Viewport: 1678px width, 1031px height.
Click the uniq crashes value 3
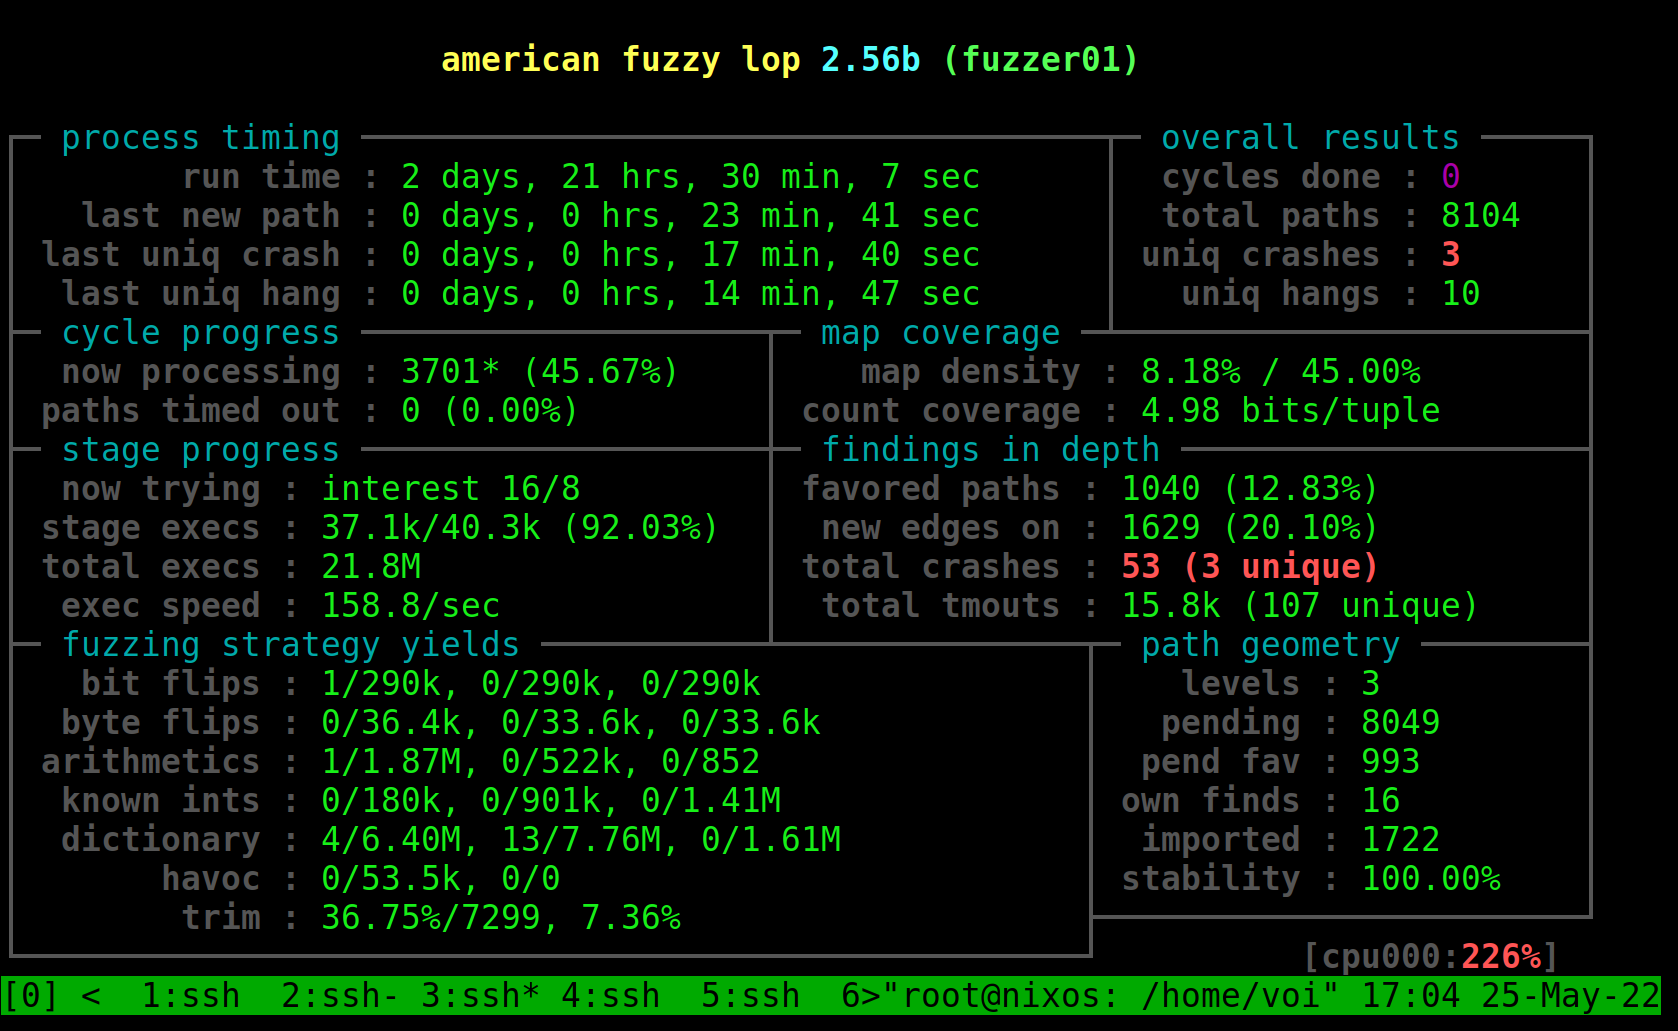tap(1450, 255)
